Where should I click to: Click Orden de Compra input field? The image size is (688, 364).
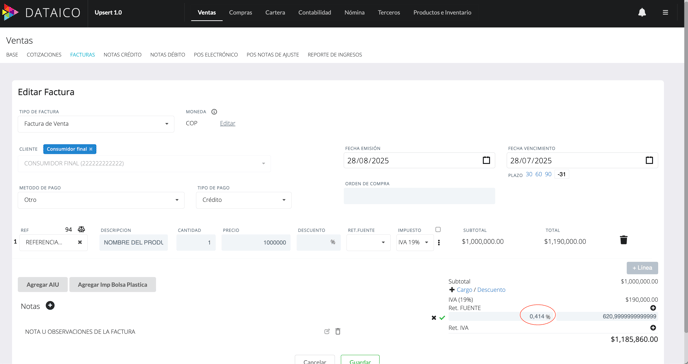(419, 196)
